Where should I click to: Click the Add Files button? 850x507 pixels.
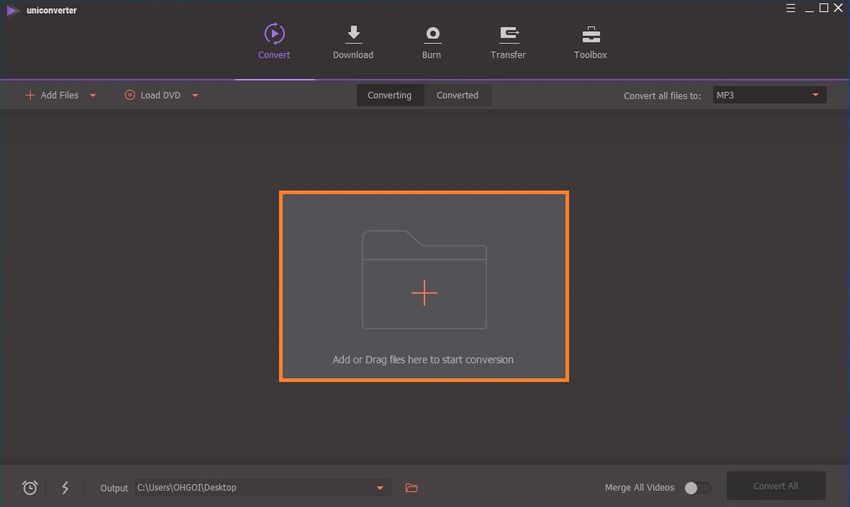[52, 95]
